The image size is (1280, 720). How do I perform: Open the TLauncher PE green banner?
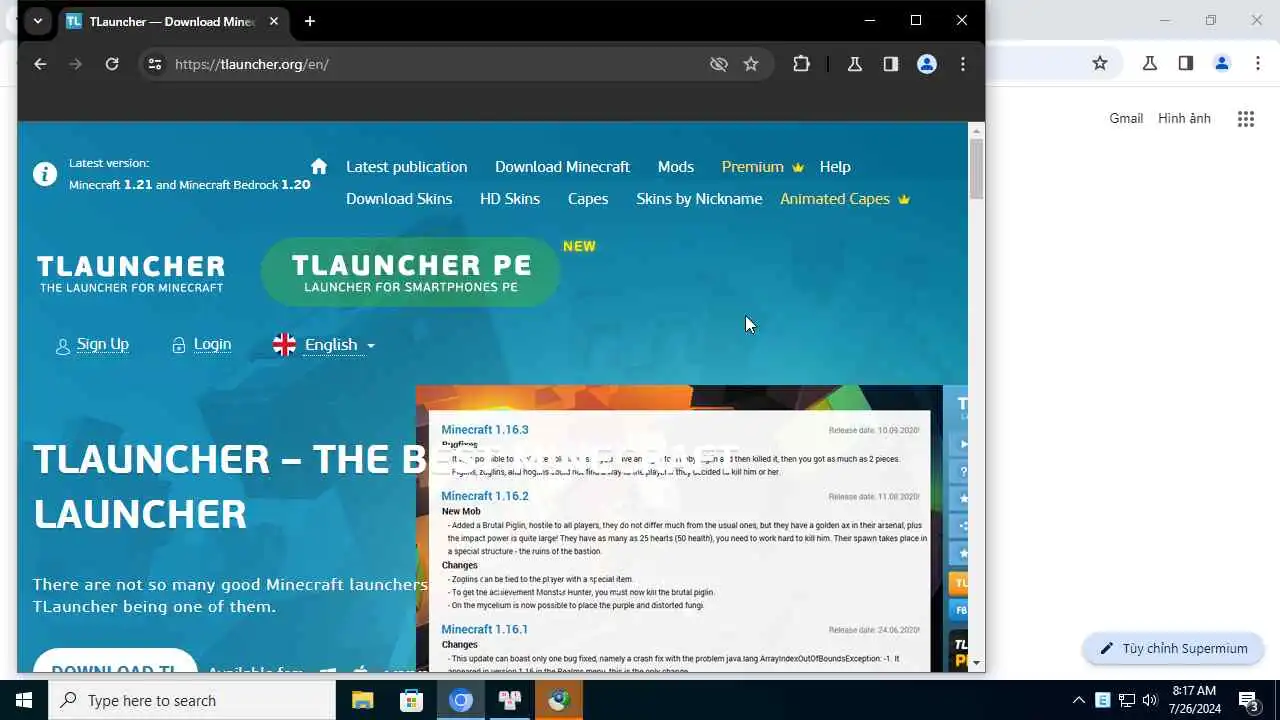click(x=410, y=272)
